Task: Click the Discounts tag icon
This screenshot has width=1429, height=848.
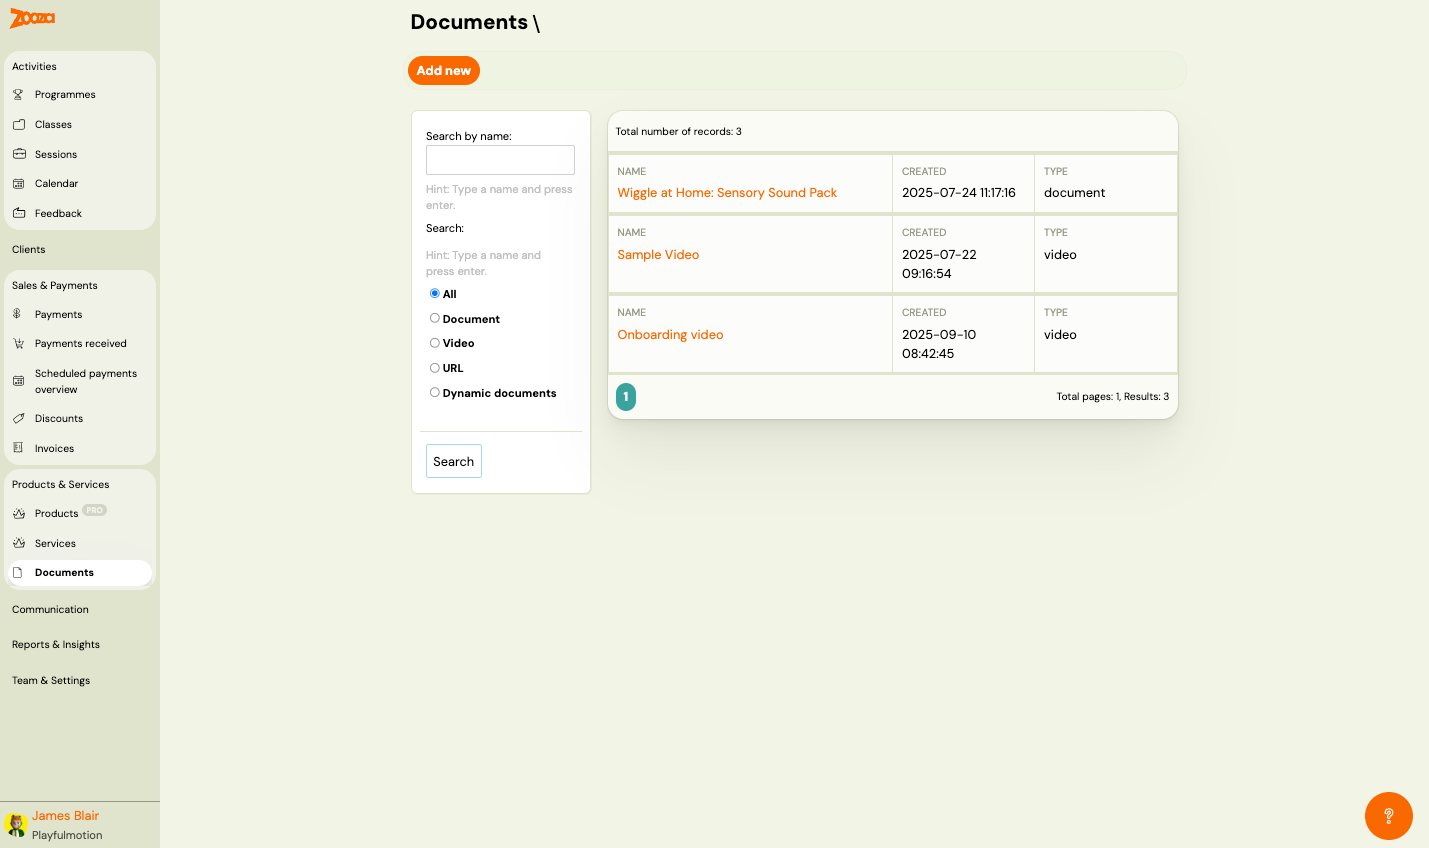Action: pyautogui.click(x=18, y=419)
